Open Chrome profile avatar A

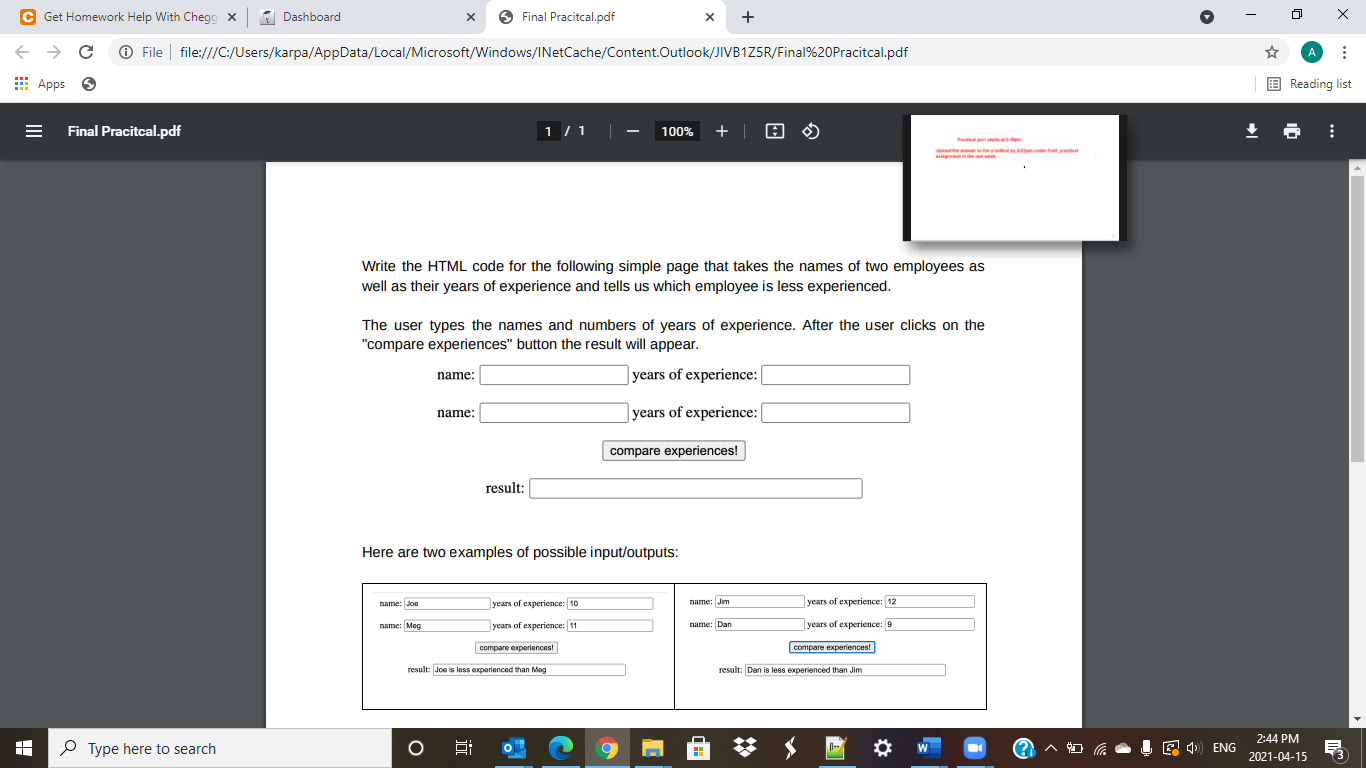click(x=1312, y=52)
